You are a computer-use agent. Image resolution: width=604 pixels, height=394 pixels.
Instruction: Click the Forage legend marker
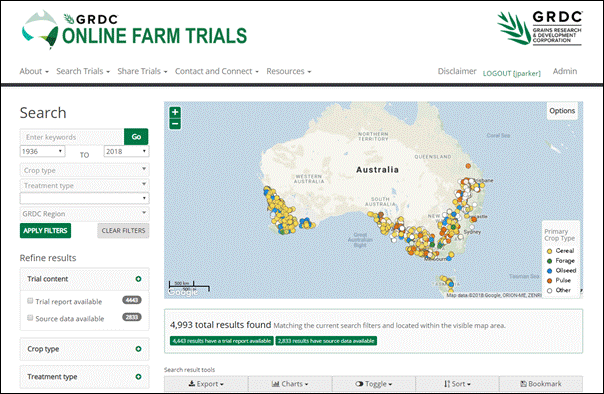click(x=549, y=261)
